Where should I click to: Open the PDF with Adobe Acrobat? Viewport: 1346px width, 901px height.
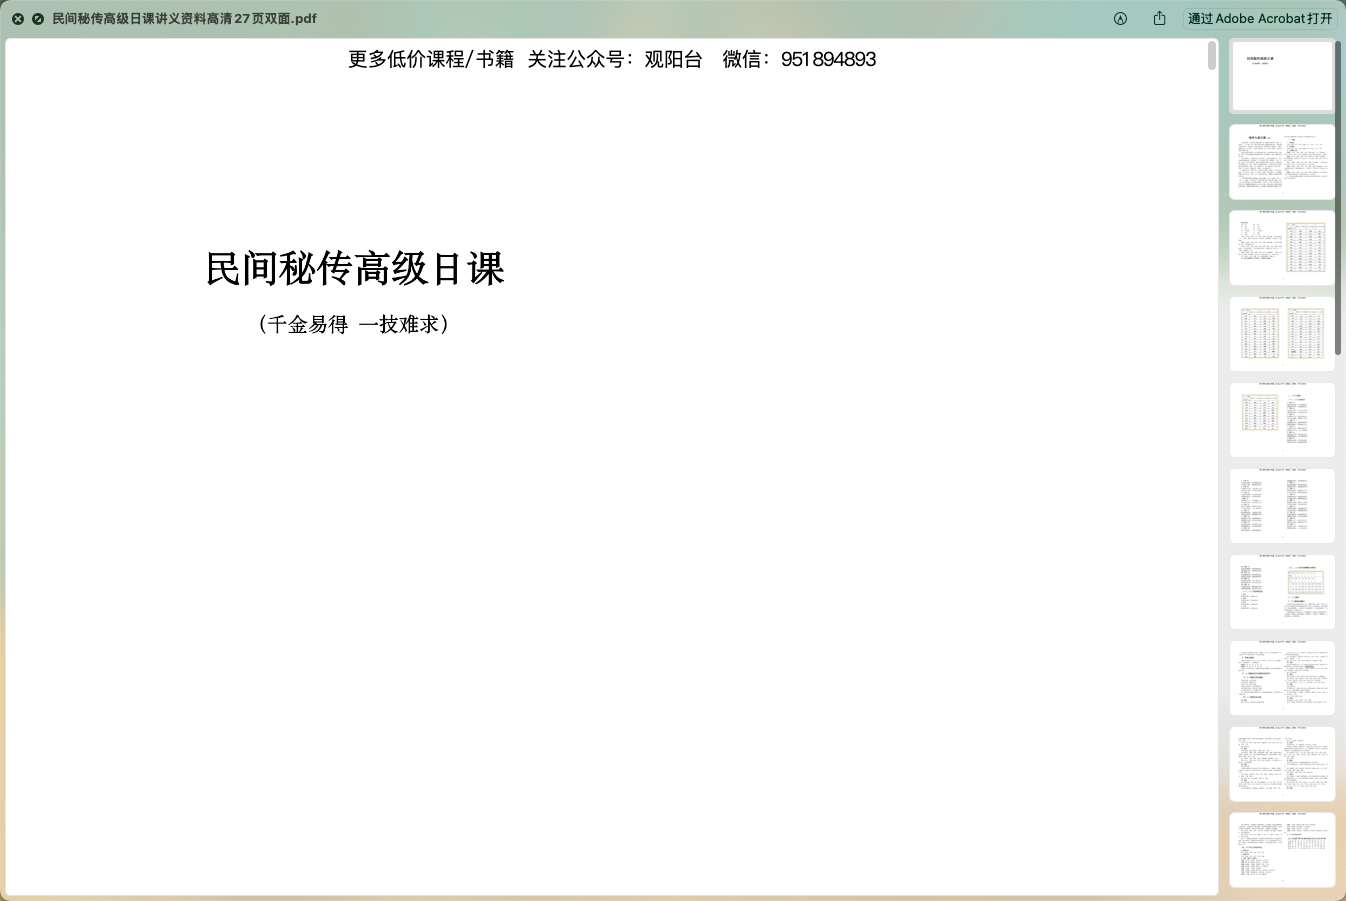click(x=1259, y=19)
